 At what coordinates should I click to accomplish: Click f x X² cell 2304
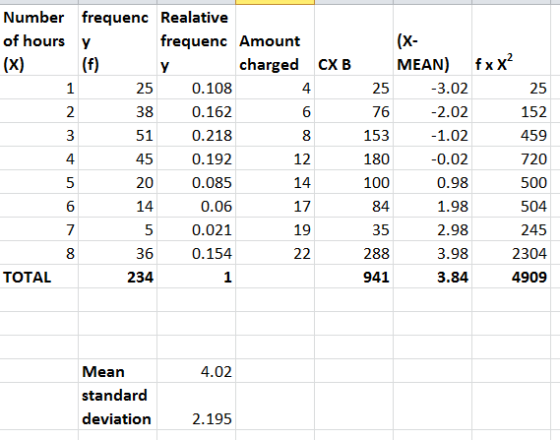(511, 253)
